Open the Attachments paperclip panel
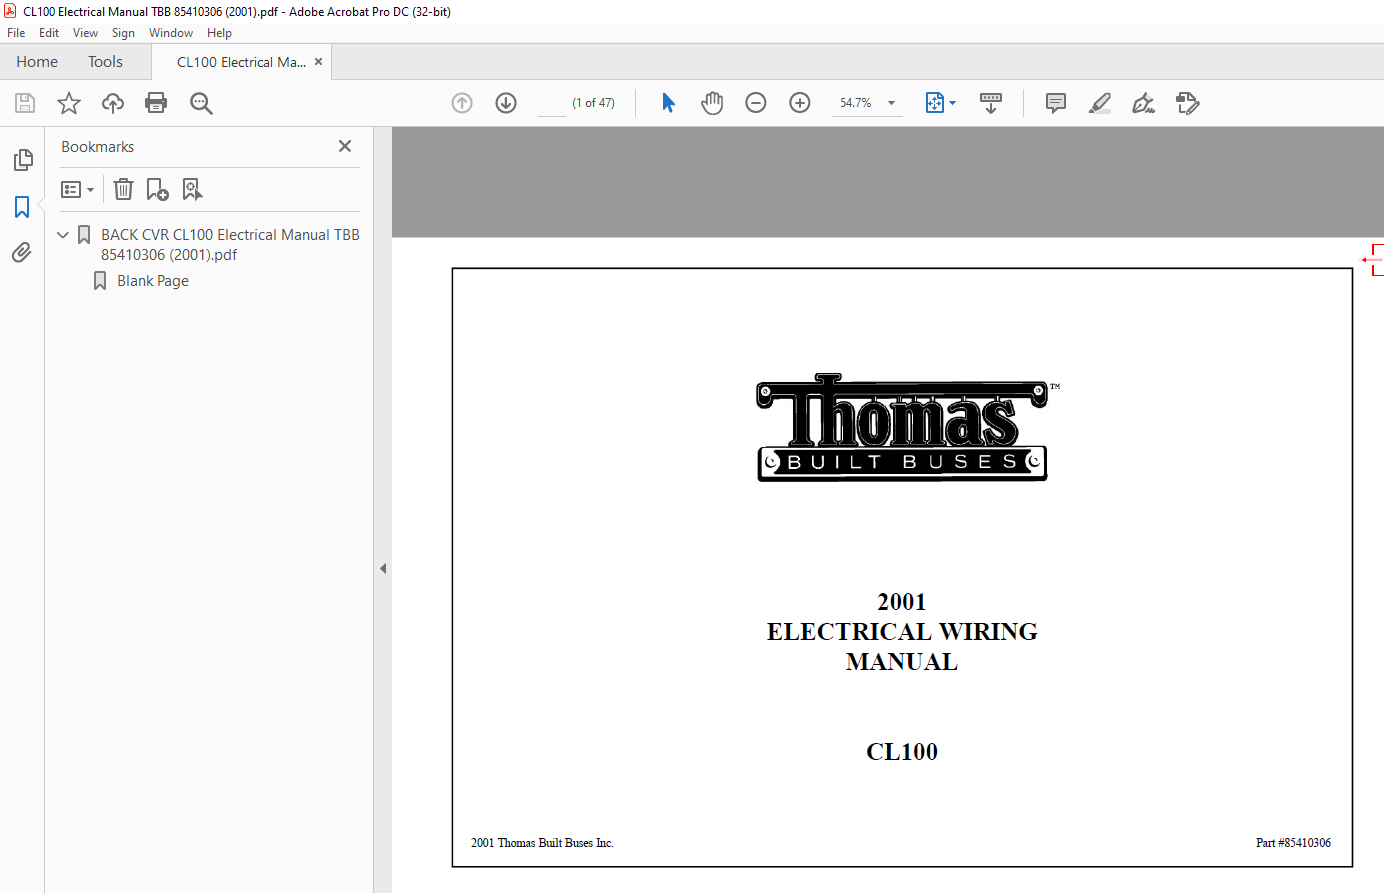Screen dimensions: 1384x893 tap(22, 253)
